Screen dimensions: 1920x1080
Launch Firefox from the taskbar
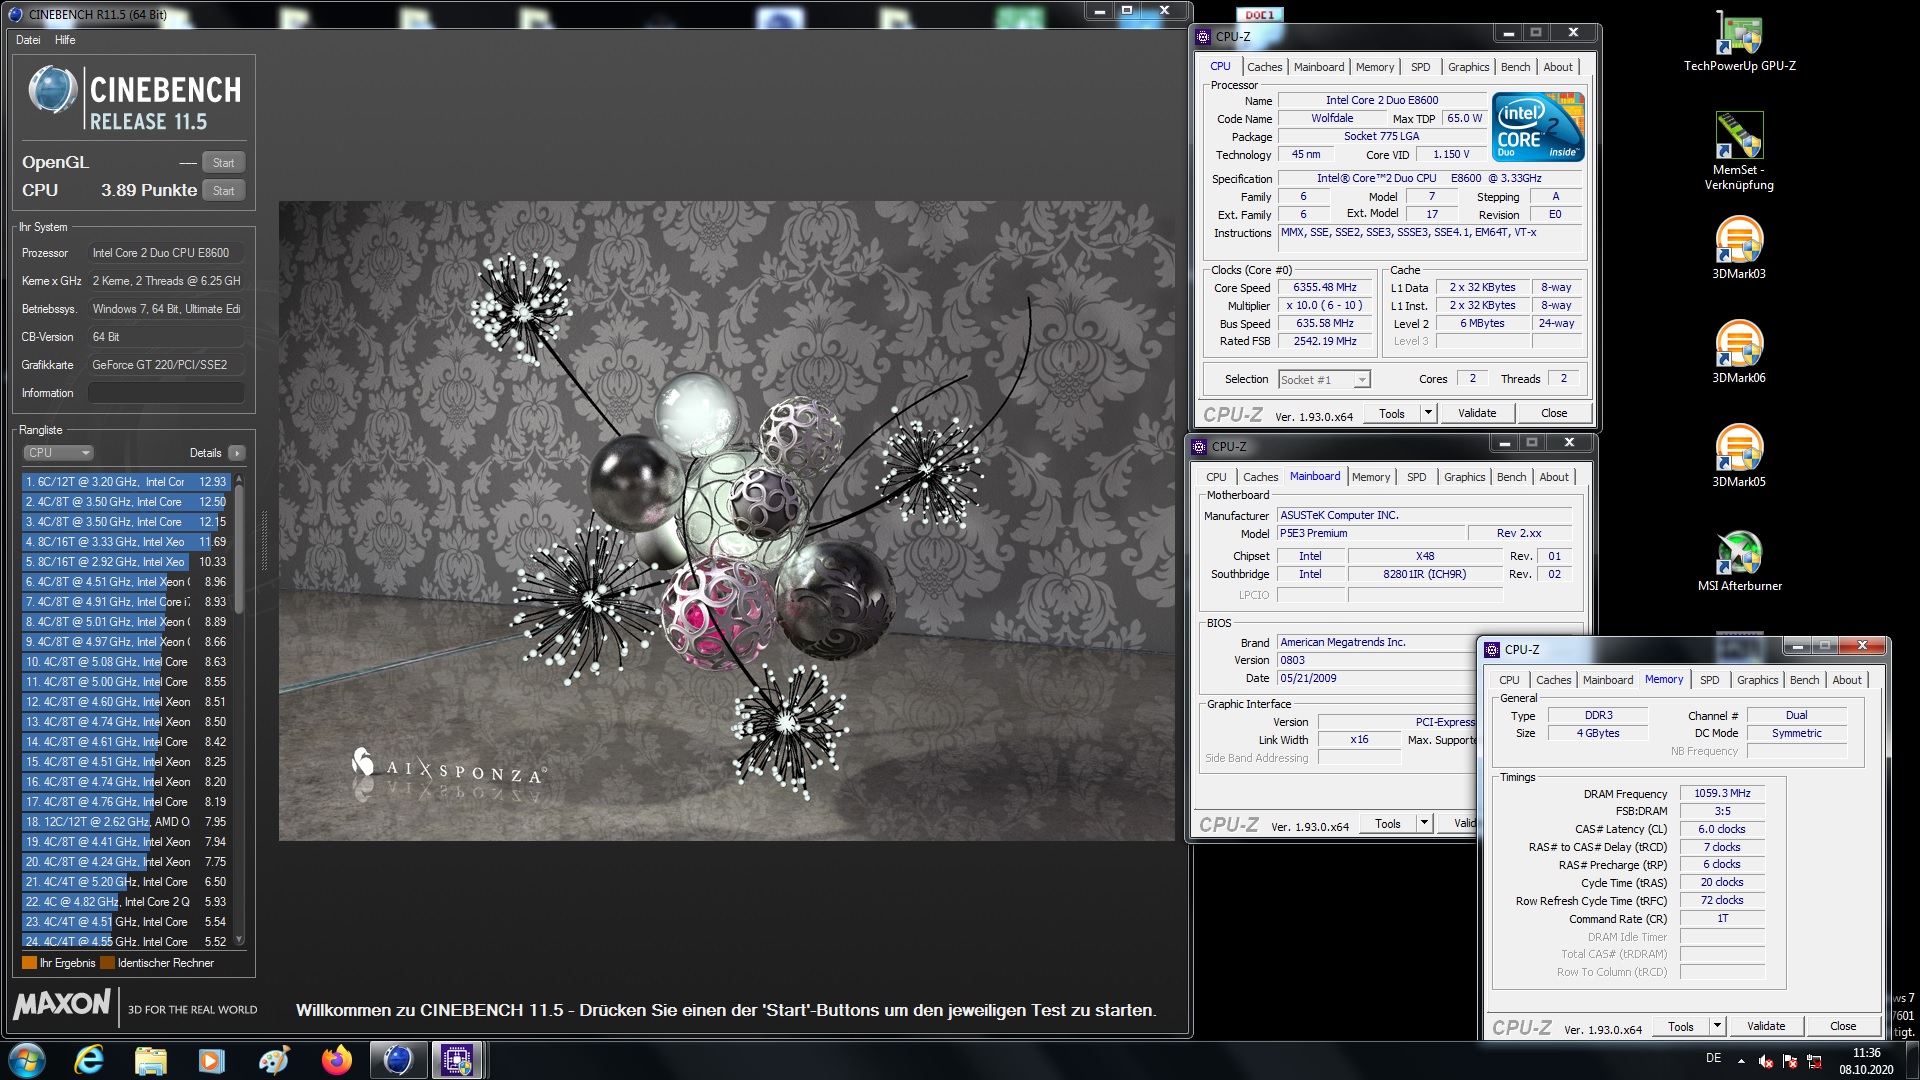click(x=336, y=1060)
